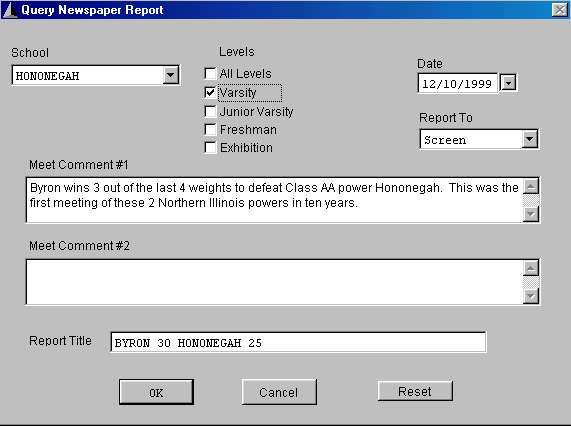Check the All Levels checkbox
This screenshot has height=426, width=571.
210,74
